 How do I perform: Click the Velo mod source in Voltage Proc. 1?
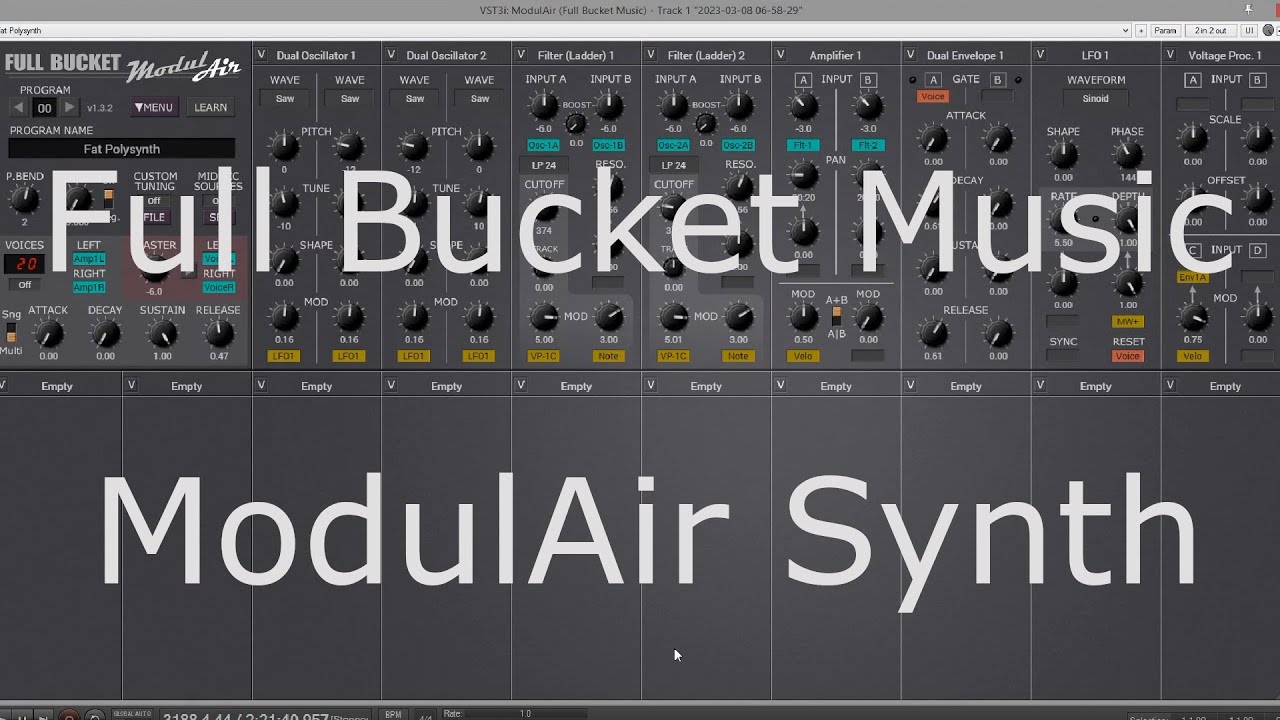point(1192,356)
